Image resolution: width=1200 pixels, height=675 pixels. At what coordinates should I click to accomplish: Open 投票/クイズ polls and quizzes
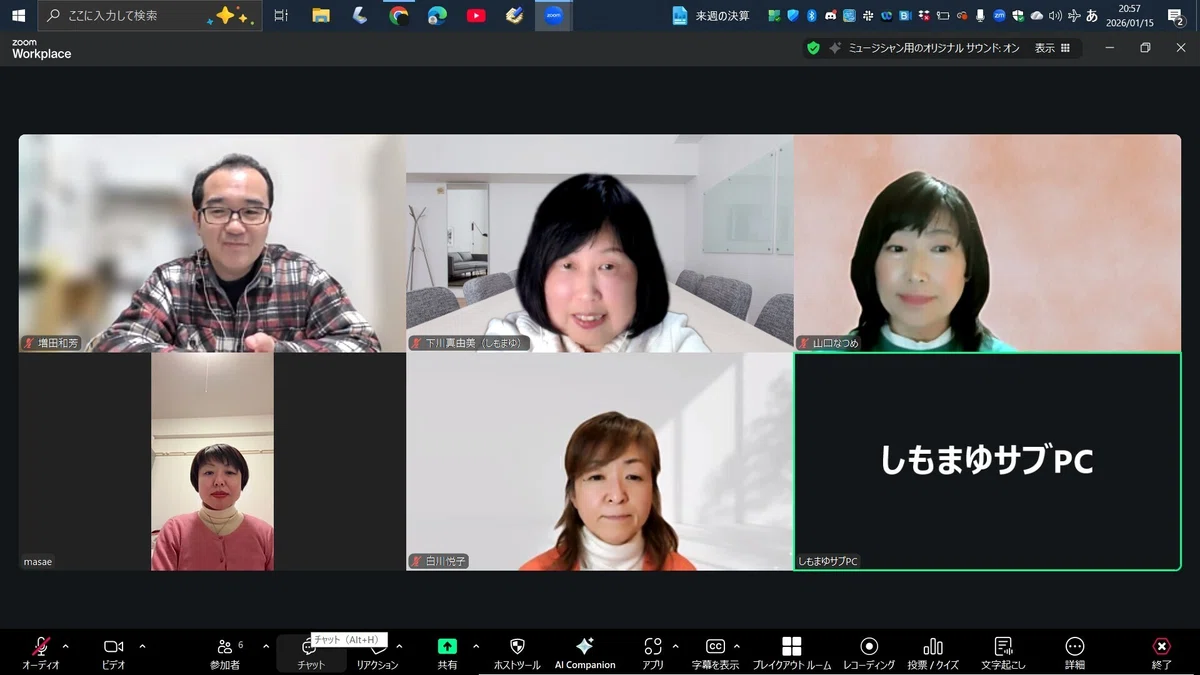933,653
